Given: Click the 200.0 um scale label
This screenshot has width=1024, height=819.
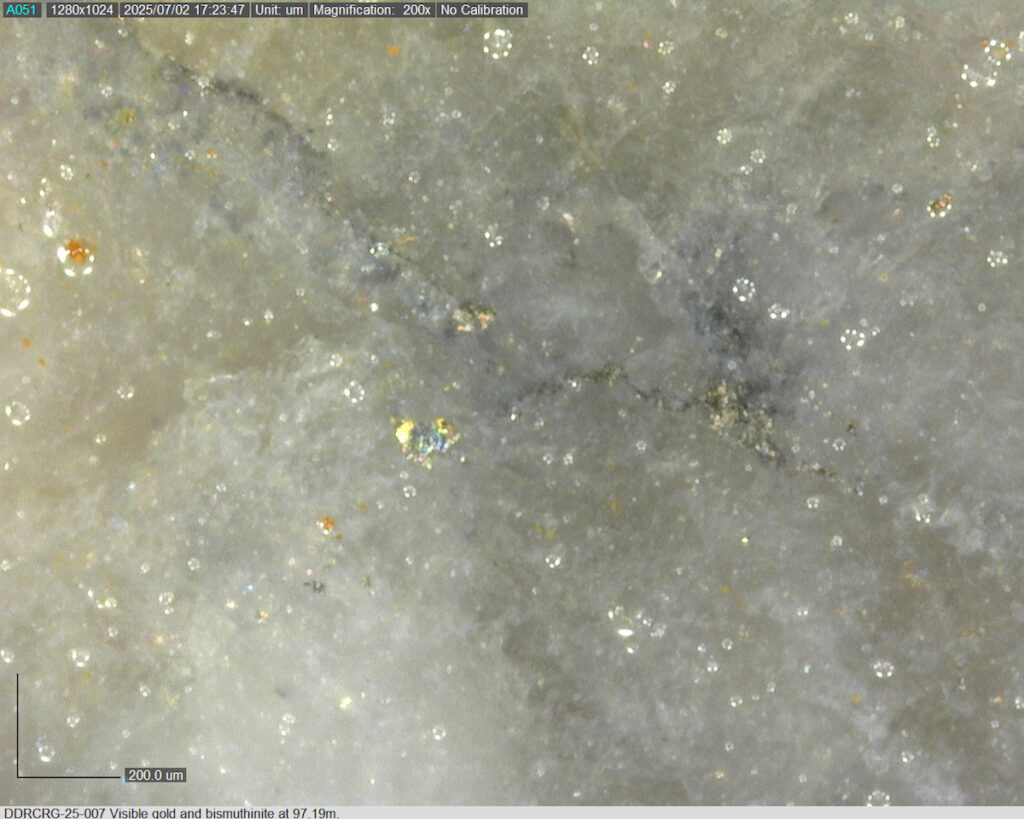Looking at the screenshot, I should click(155, 775).
